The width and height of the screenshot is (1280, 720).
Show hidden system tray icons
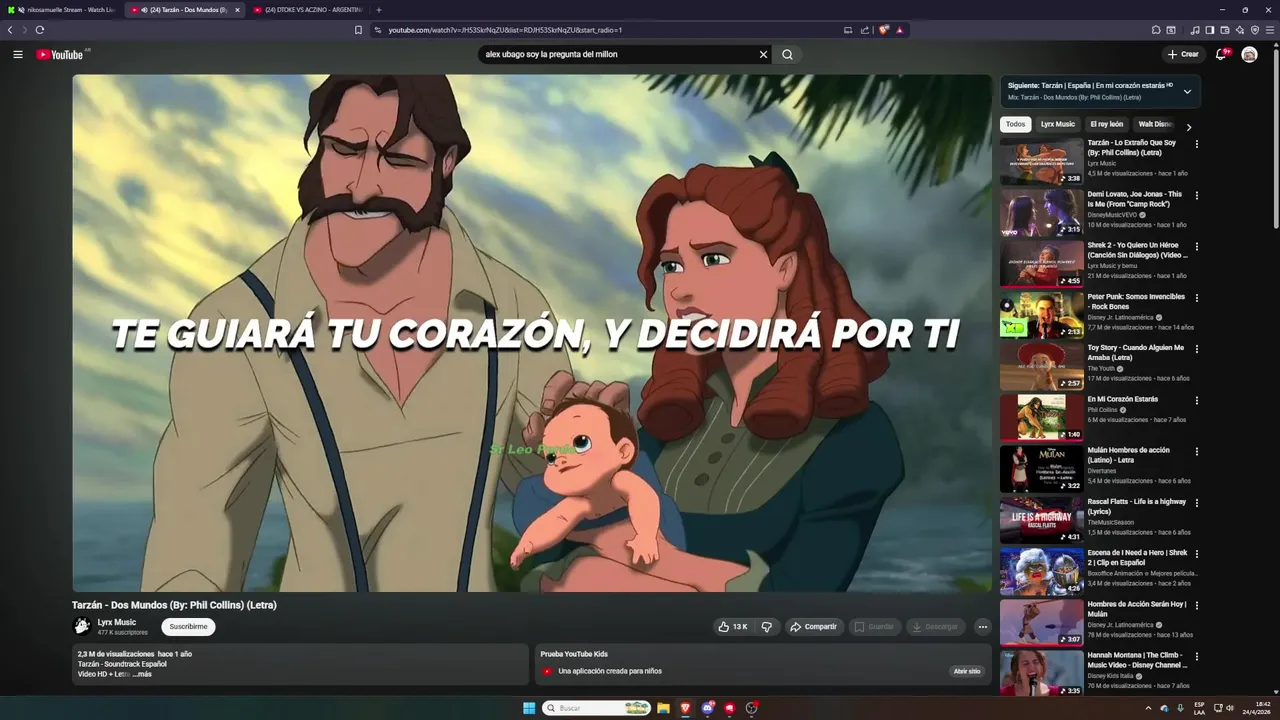click(x=1148, y=708)
